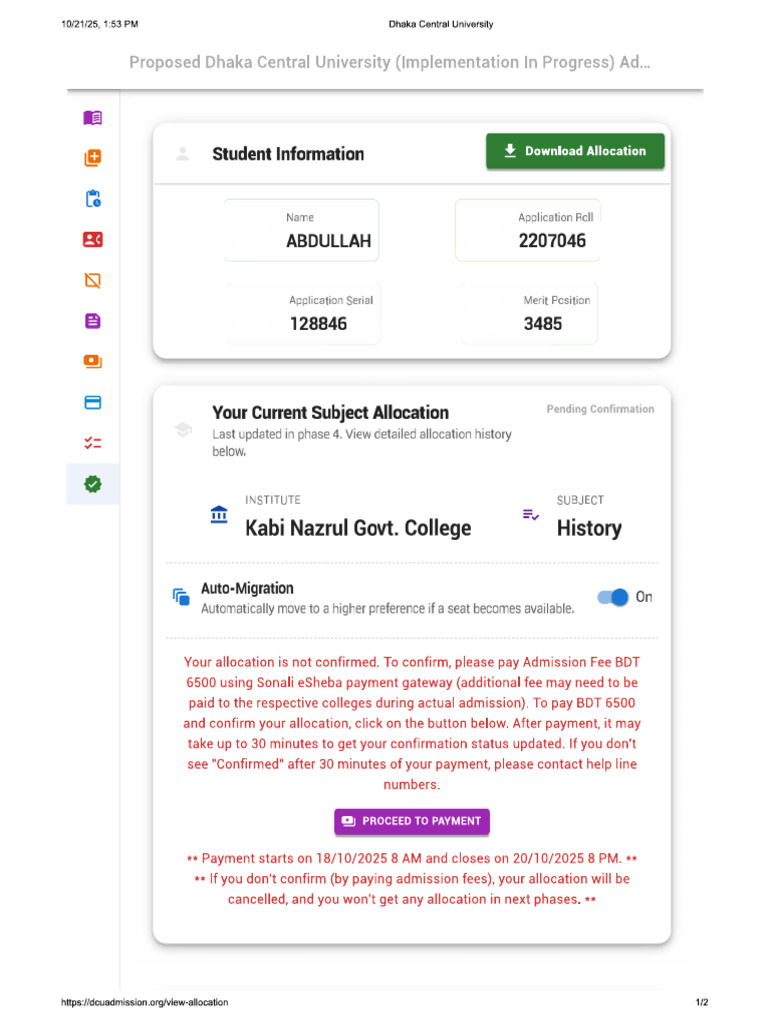Click the Proceed to Payment button
Image resolution: width=768 pixels, height=1024 pixels.
tap(411, 821)
